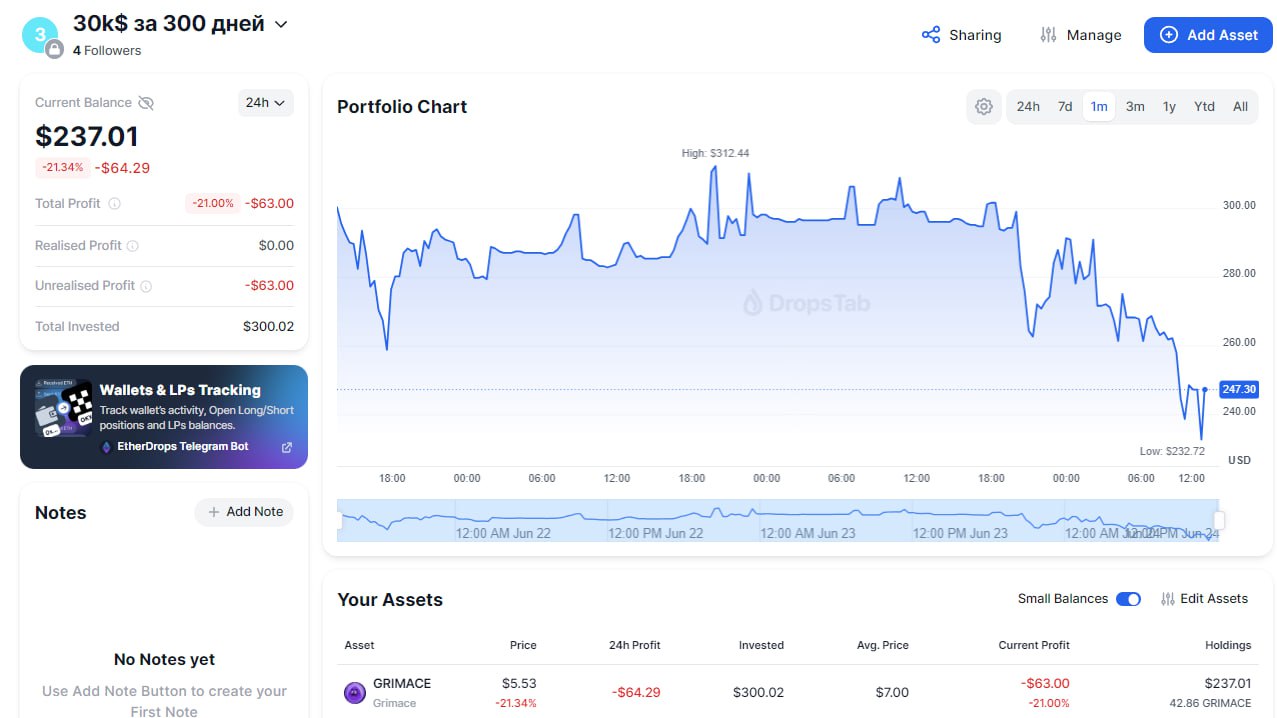
Task: Select the 7d chart range tab
Action: point(1065,107)
